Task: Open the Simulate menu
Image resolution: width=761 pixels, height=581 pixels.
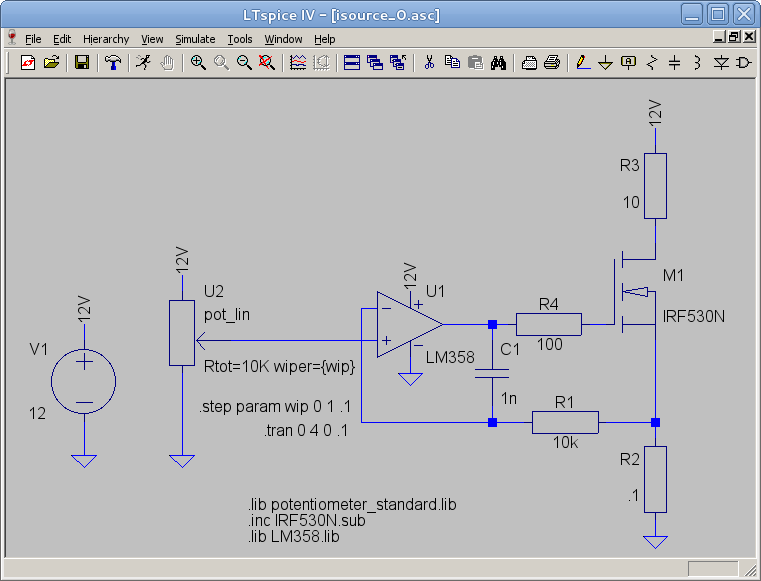Action: tap(195, 39)
